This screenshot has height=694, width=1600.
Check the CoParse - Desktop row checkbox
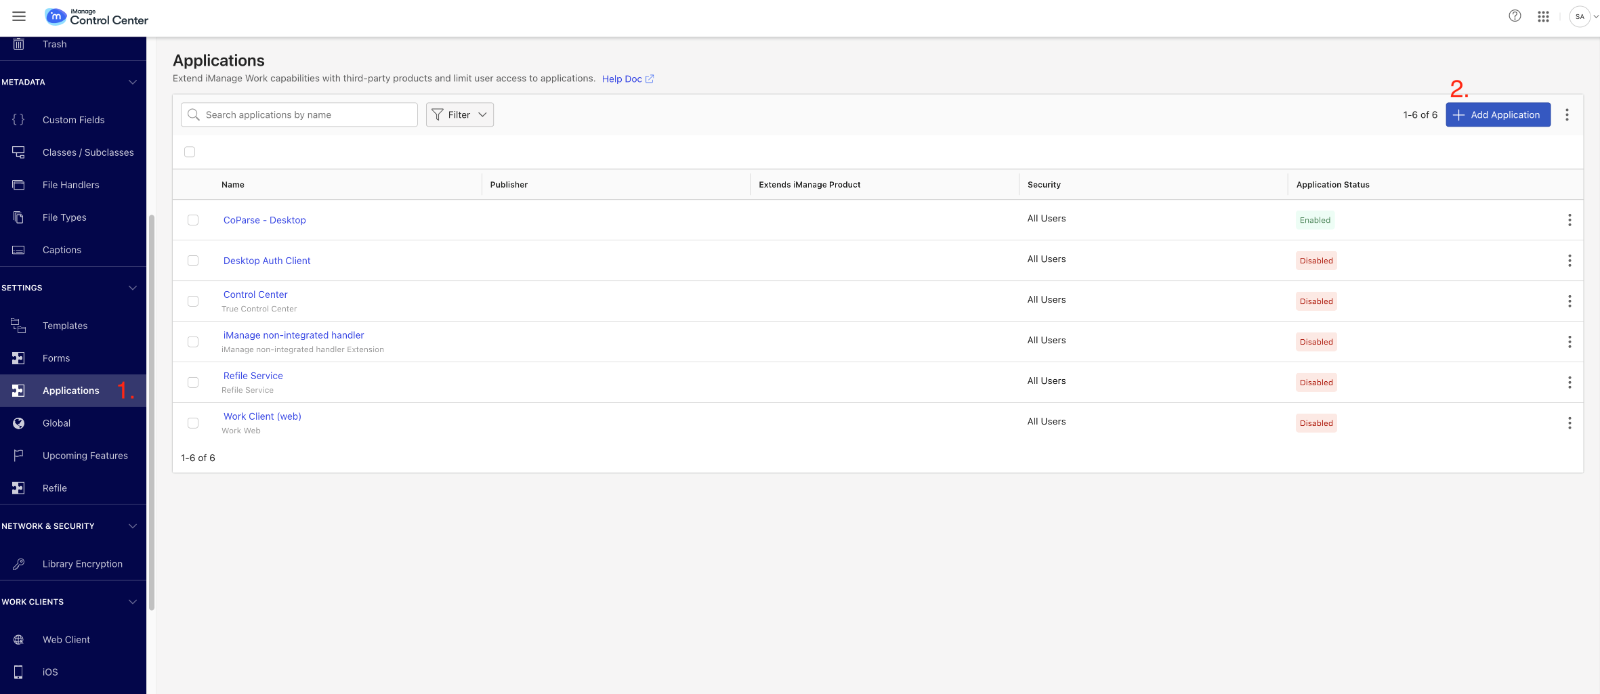pyautogui.click(x=193, y=220)
